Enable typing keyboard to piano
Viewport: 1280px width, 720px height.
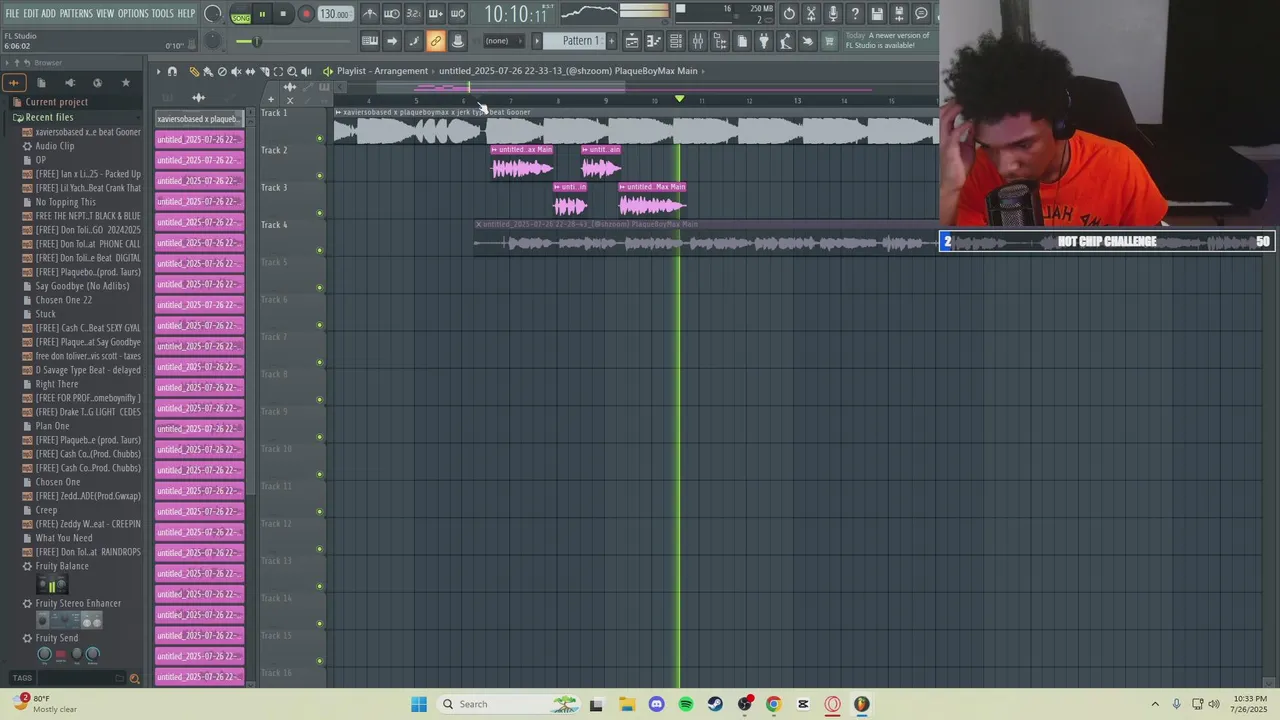click(370, 41)
